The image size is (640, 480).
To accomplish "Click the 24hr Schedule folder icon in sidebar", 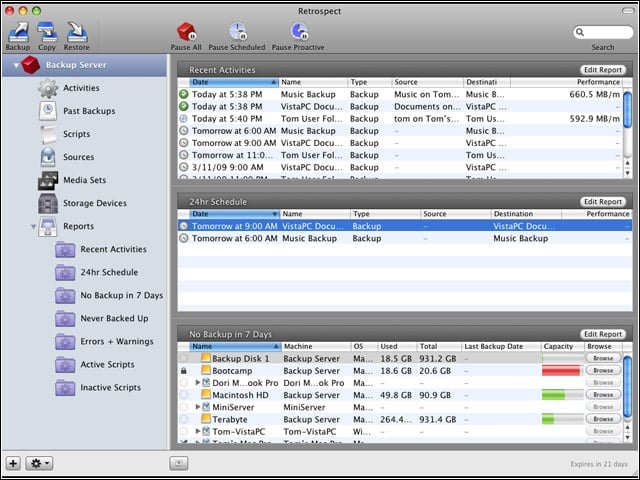I will 65,273.
